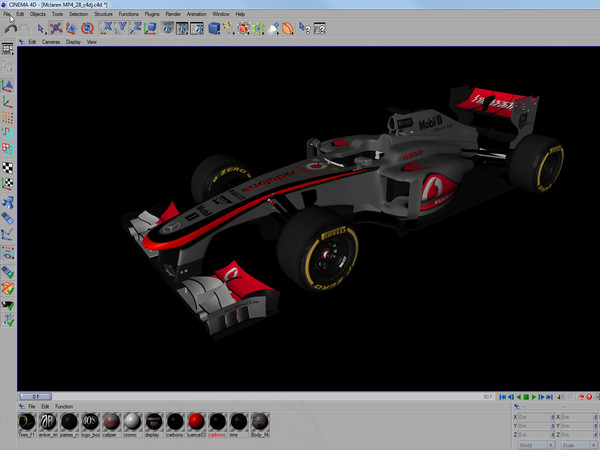This screenshot has height=450, width=600.
Task: Switch to Polygons mode
Action: [x=8, y=149]
